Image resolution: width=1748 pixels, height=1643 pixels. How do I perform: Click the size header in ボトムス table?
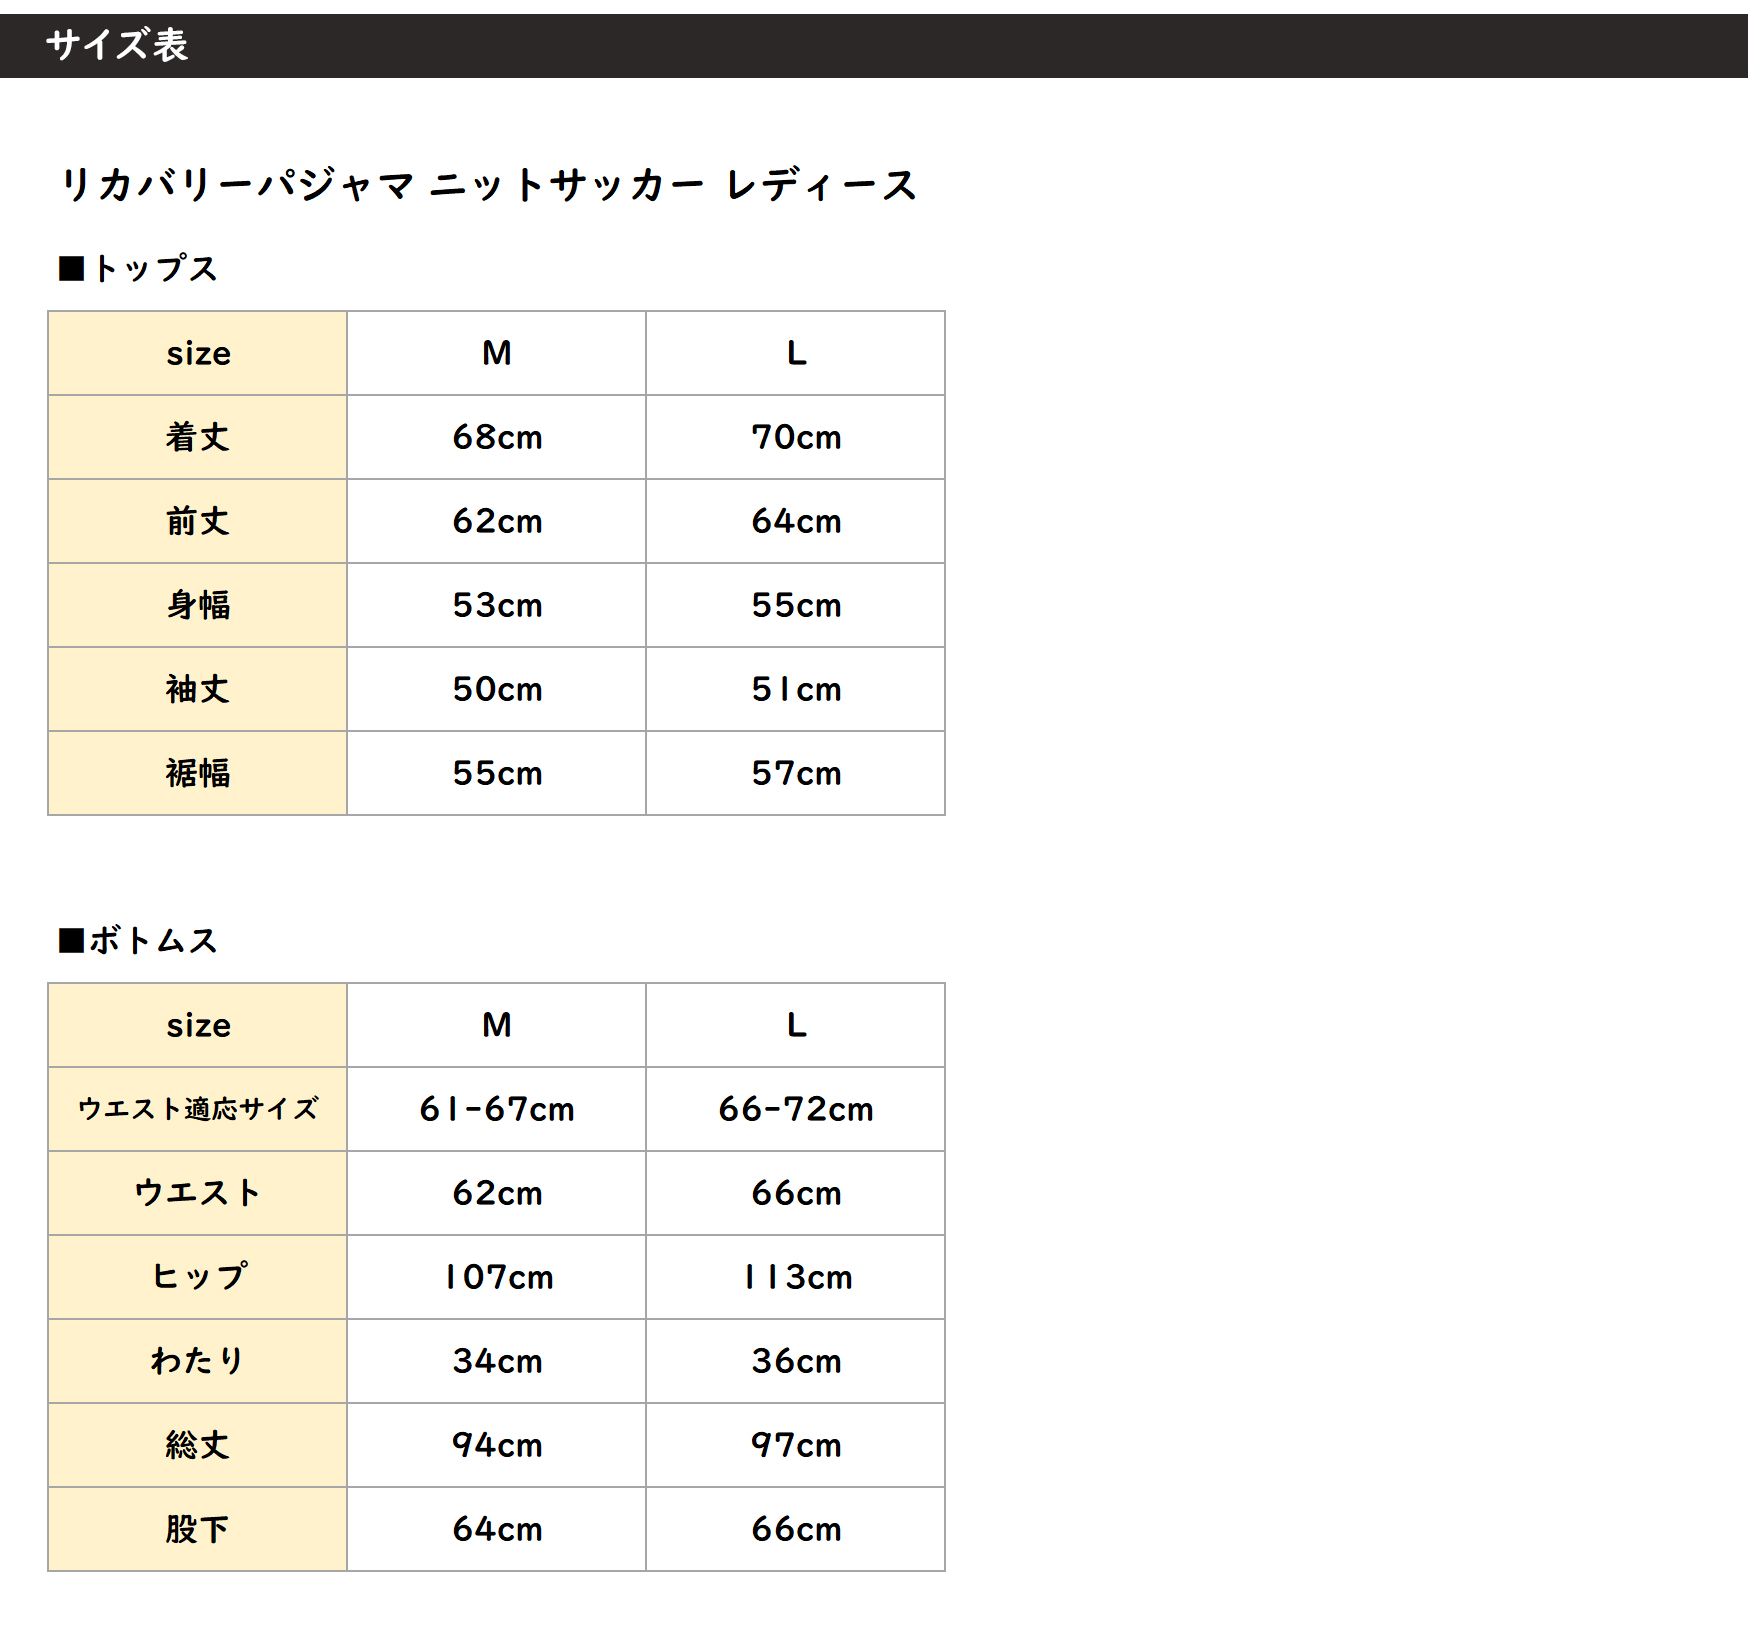198,1025
